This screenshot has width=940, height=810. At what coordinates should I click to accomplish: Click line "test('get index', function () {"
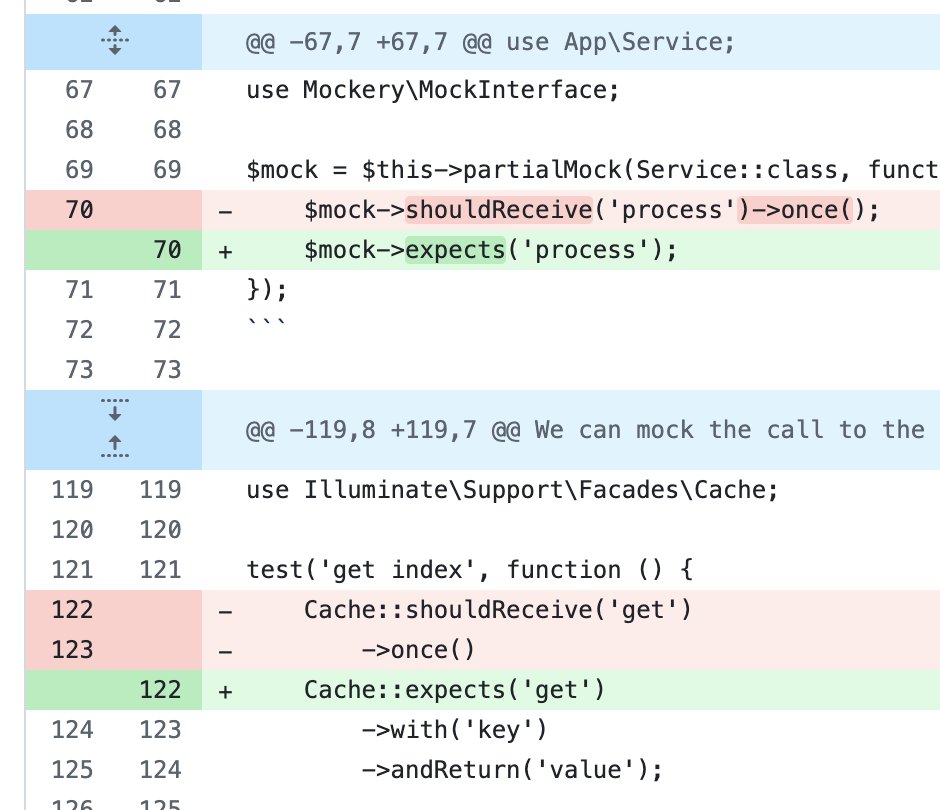[469, 570]
